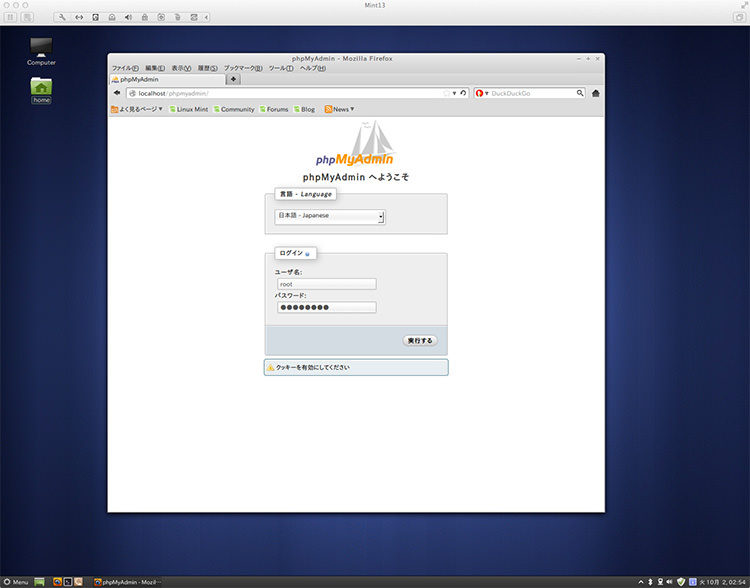Open Blog bookmark
This screenshot has width=750, height=588.
[304, 109]
